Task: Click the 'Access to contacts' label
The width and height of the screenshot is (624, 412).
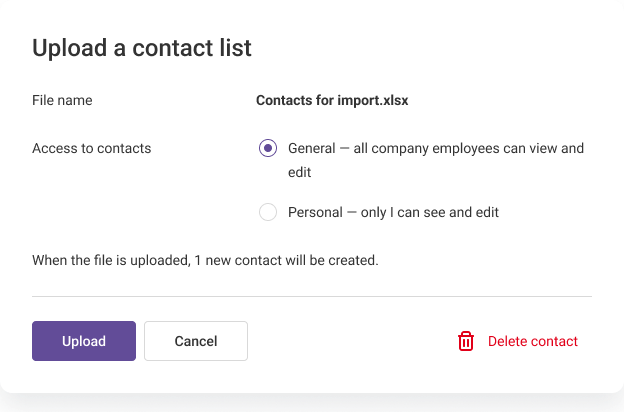Action: click(x=92, y=148)
